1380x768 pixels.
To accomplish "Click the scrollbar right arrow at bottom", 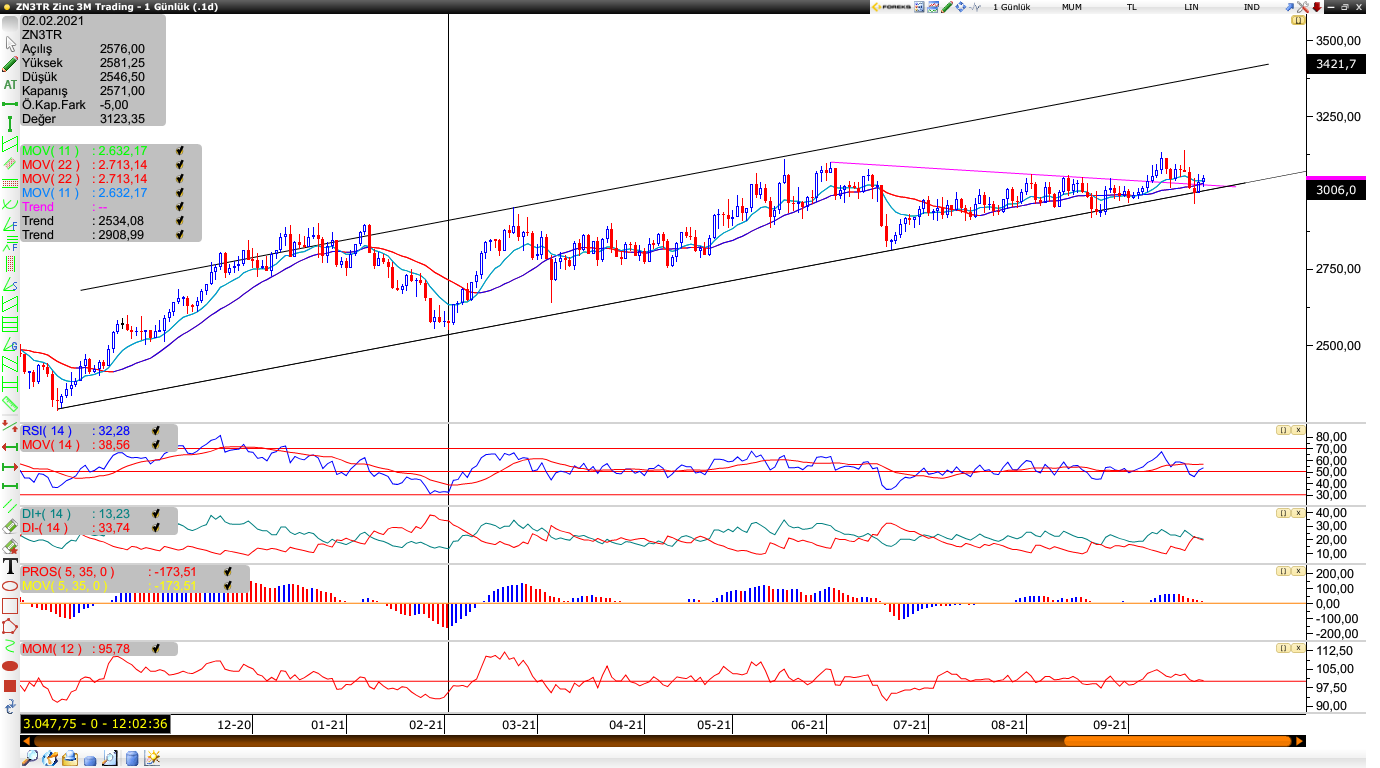I will [x=1299, y=741].
